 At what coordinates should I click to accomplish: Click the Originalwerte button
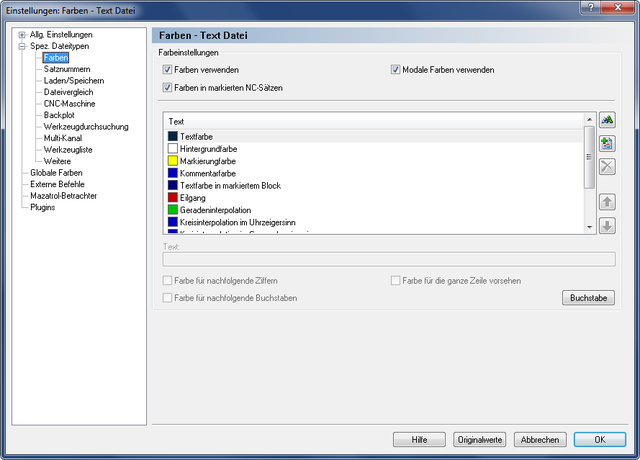tap(480, 440)
